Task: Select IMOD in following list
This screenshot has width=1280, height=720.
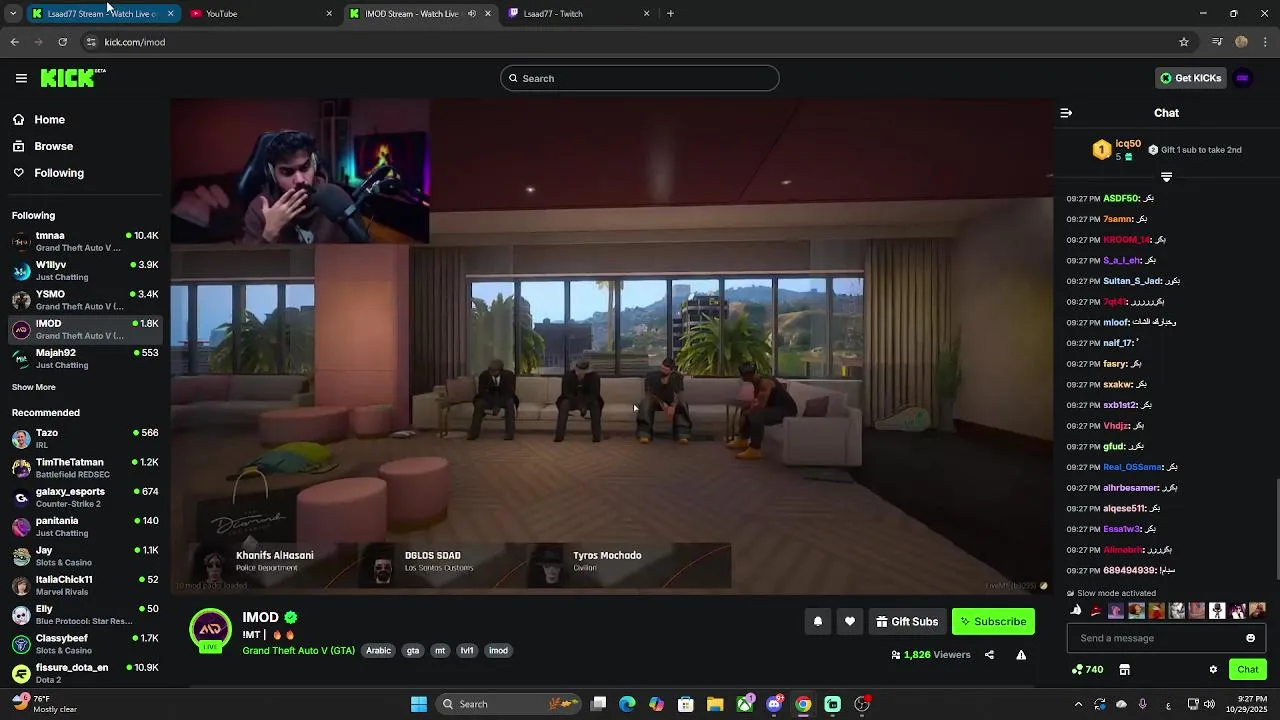Action: coord(85,329)
